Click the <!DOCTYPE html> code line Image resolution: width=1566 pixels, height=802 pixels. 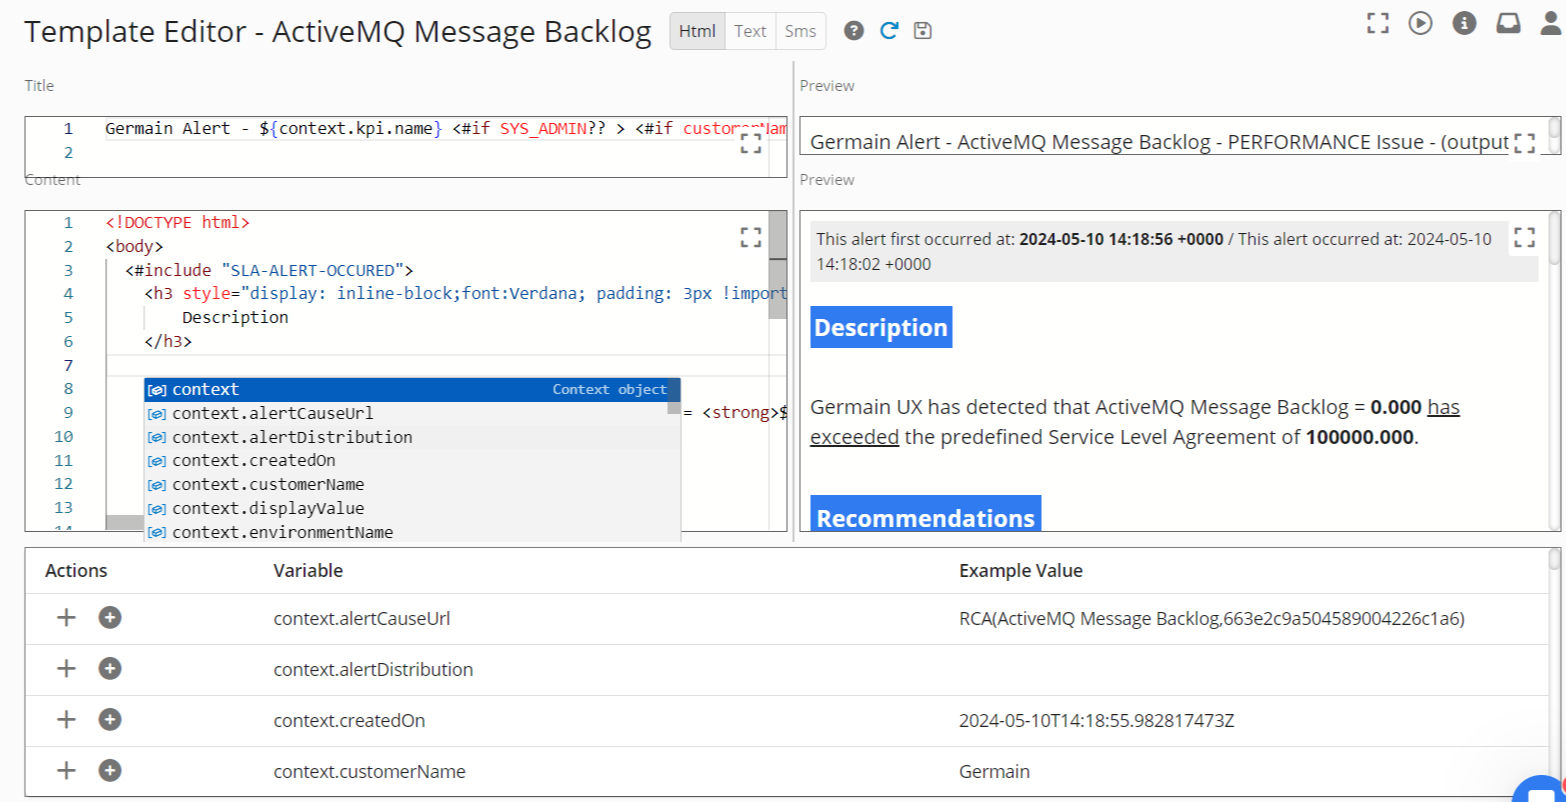tap(178, 222)
